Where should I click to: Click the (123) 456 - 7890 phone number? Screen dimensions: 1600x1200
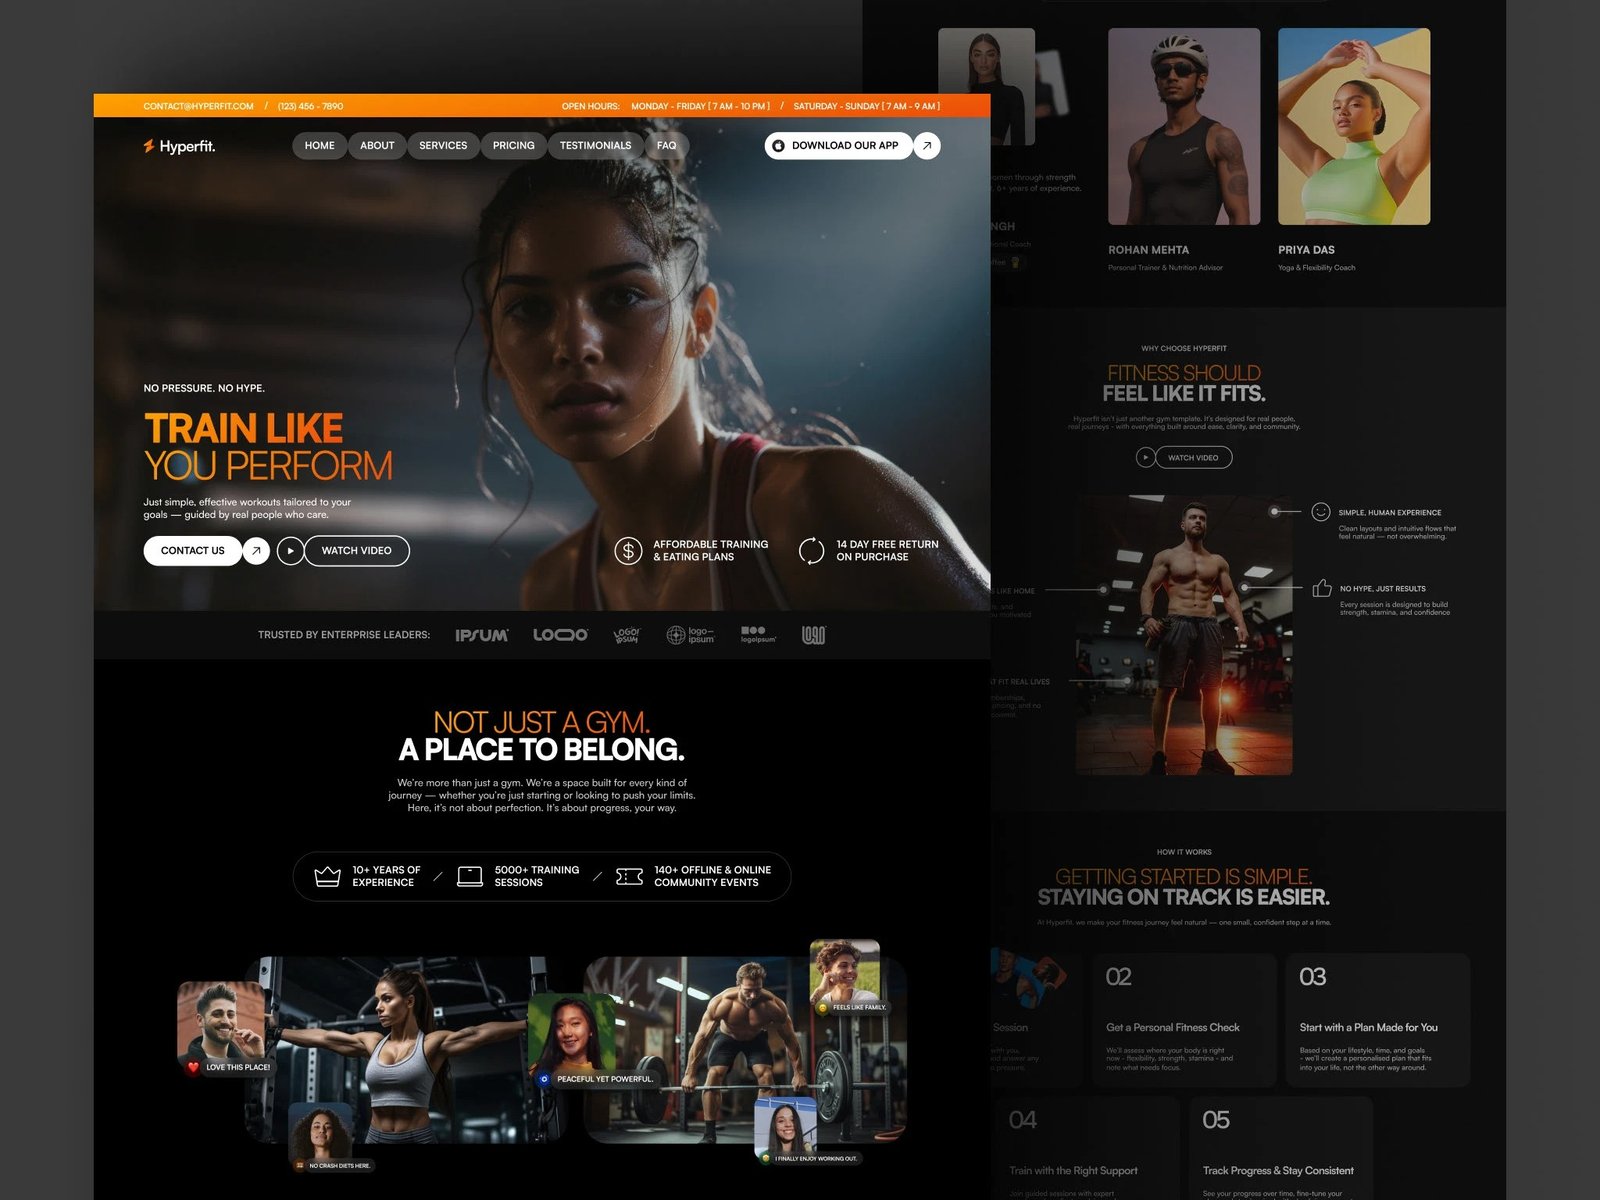(310, 106)
